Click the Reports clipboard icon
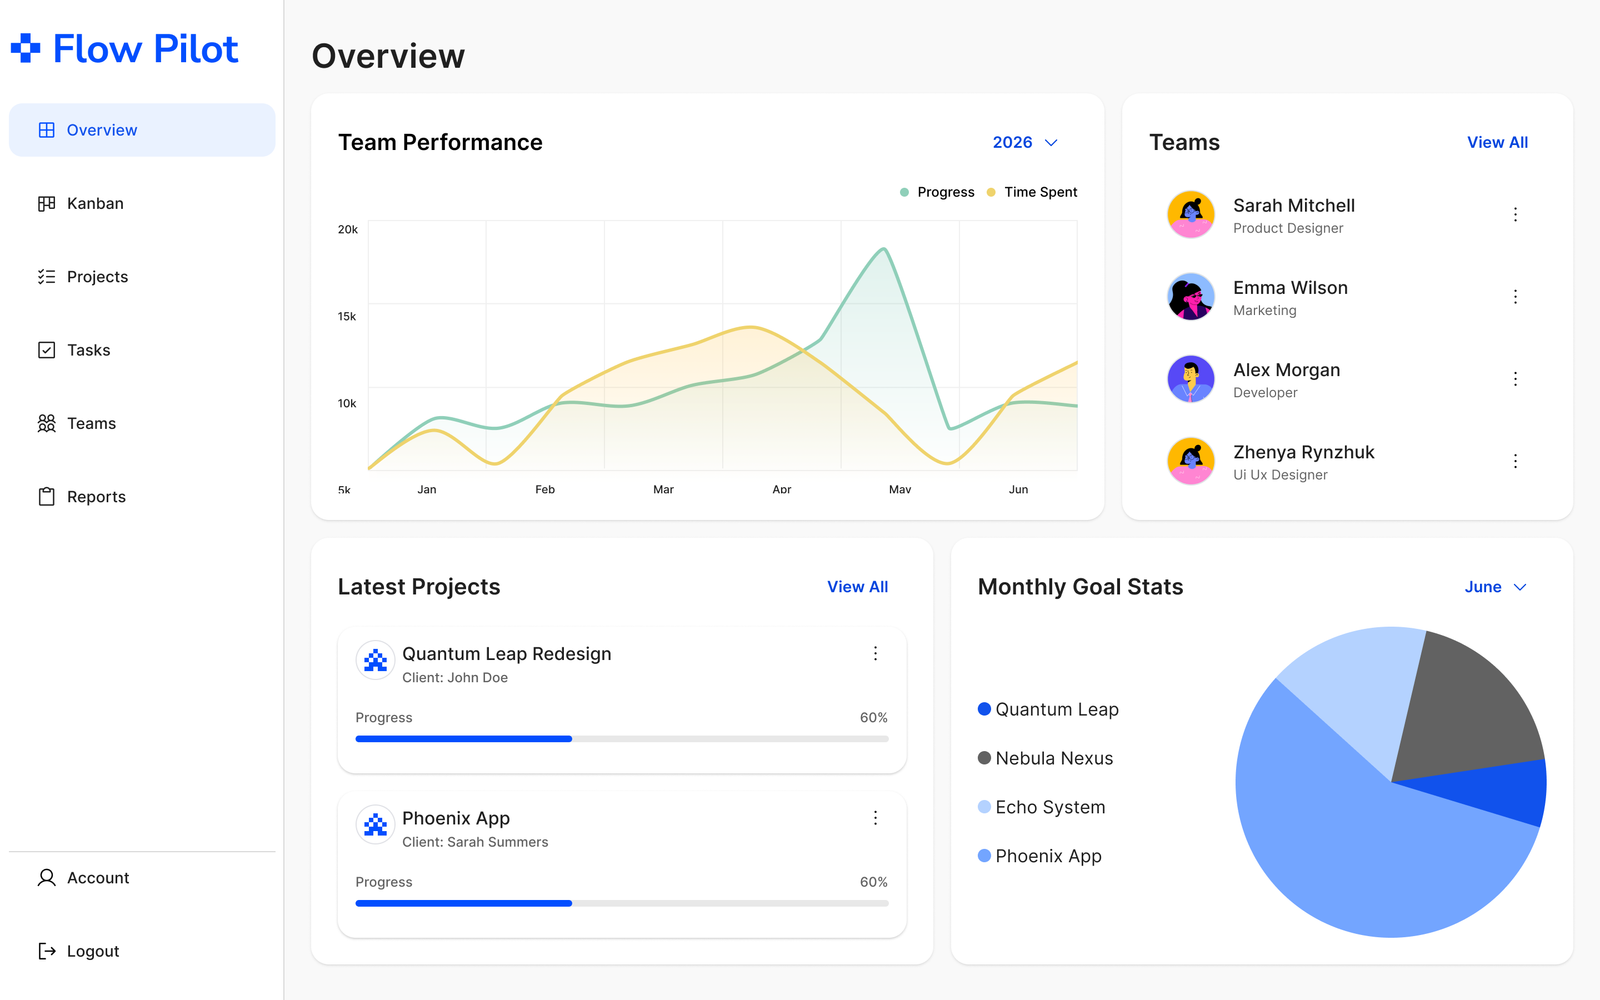The width and height of the screenshot is (1600, 1000). [47, 497]
